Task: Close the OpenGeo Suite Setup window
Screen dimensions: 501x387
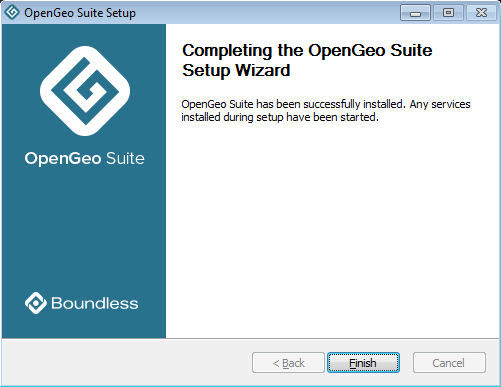Action: [x=481, y=13]
